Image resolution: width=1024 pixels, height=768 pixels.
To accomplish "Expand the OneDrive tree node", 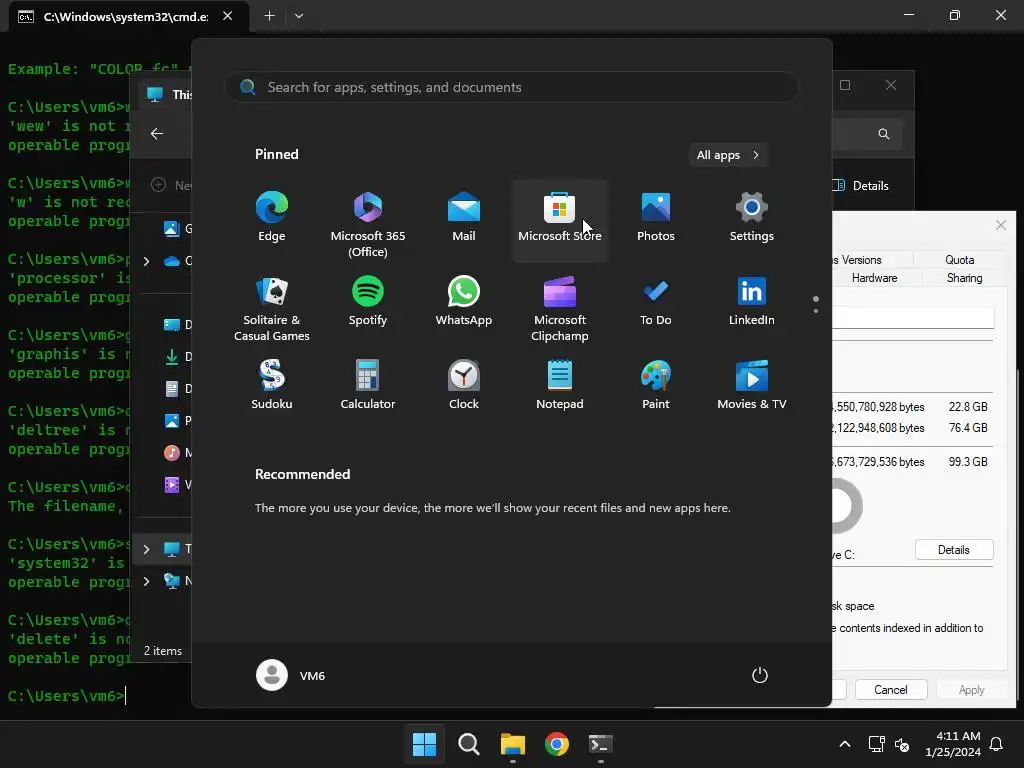I will coord(146,261).
